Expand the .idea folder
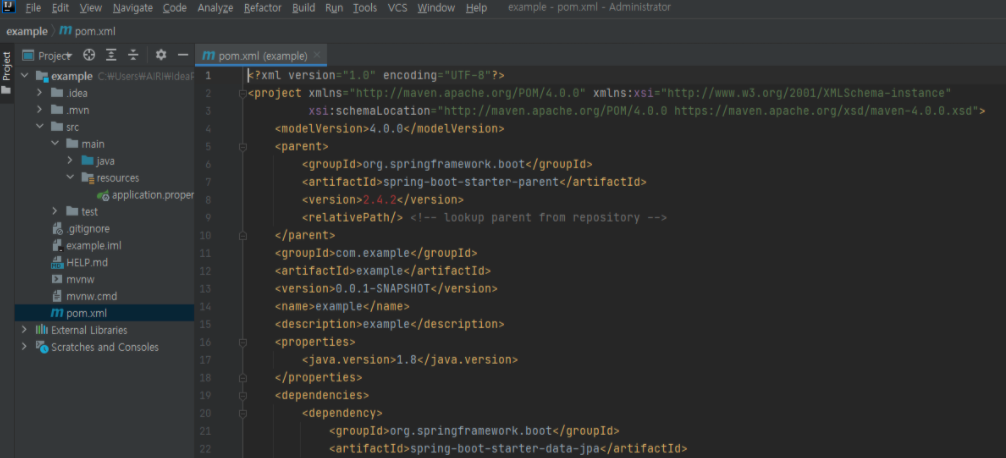Screen dimensions: 1006x458 [x=40, y=93]
